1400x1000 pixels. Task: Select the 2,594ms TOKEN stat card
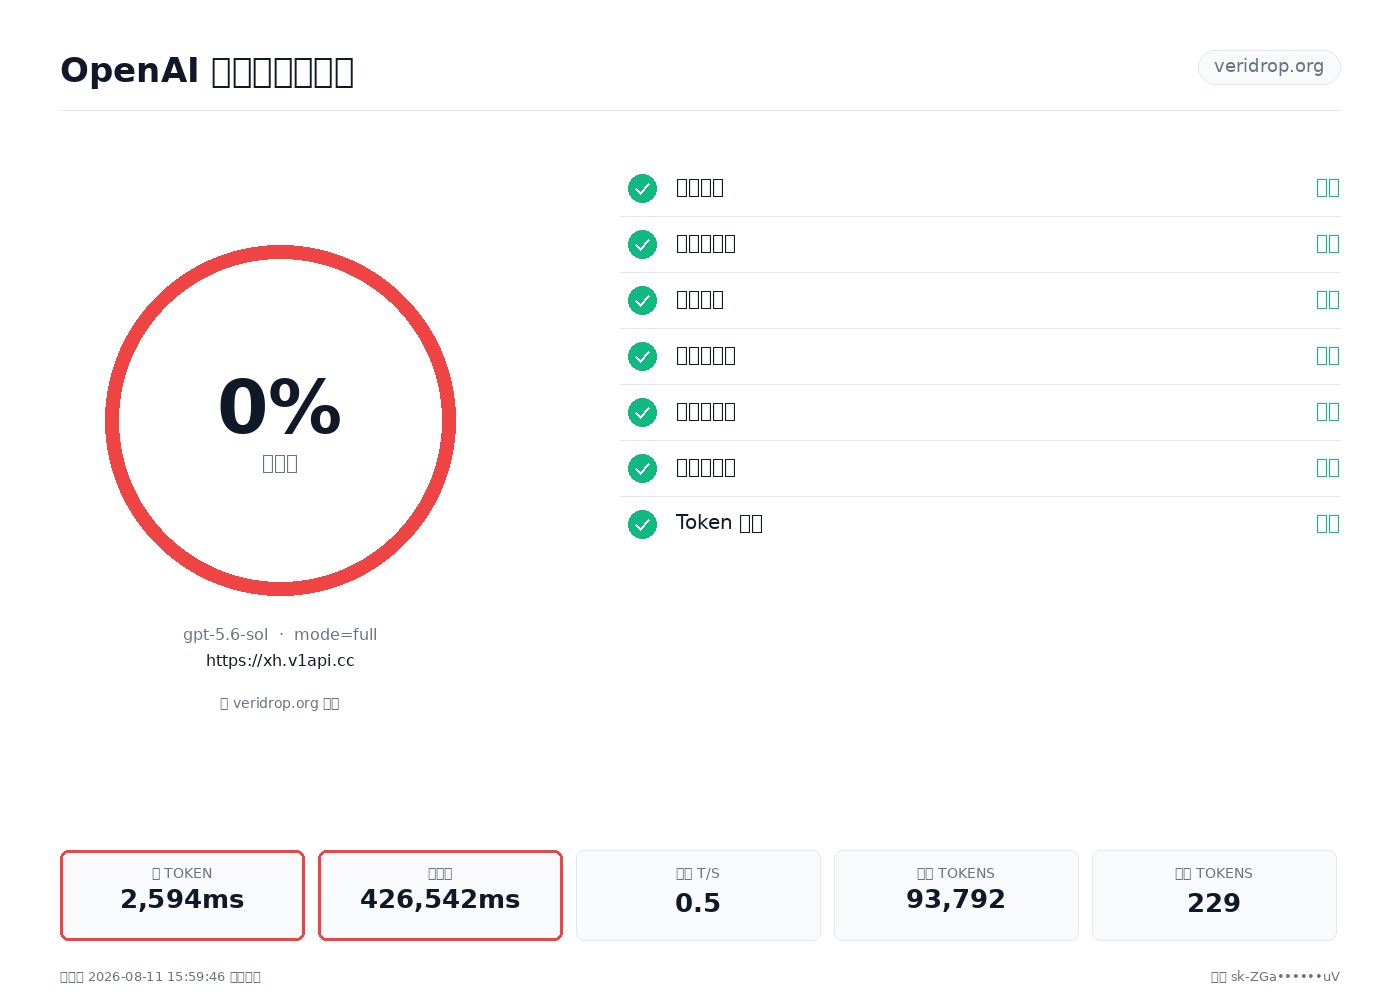(182, 895)
